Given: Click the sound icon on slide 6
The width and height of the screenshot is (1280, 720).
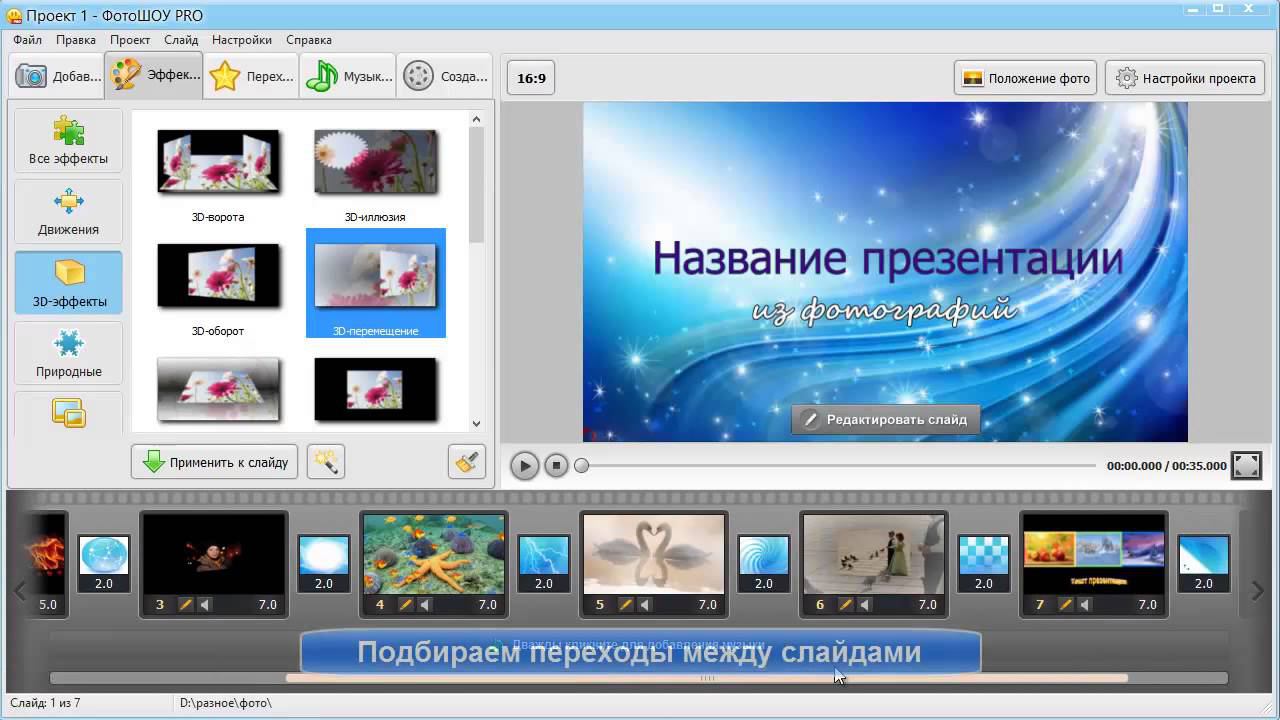Looking at the screenshot, I should 865,604.
